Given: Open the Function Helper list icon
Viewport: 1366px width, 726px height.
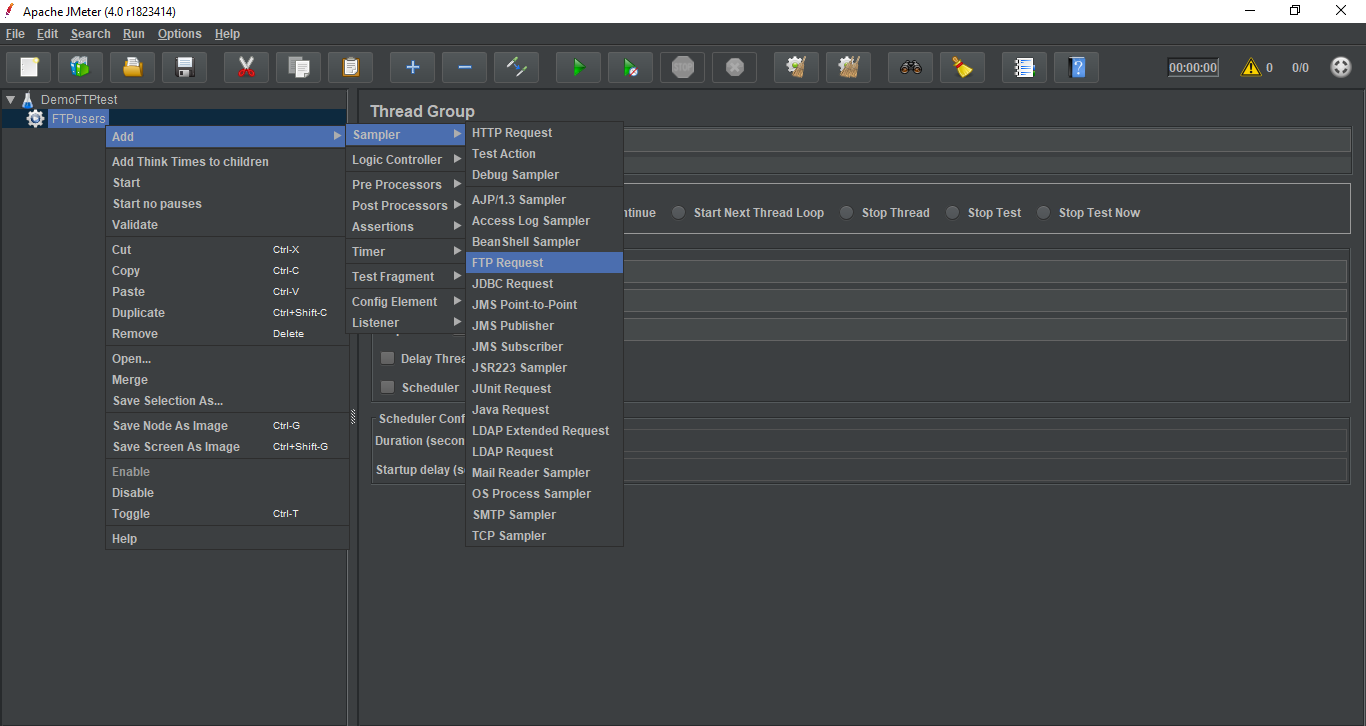Looking at the screenshot, I should click(1024, 68).
